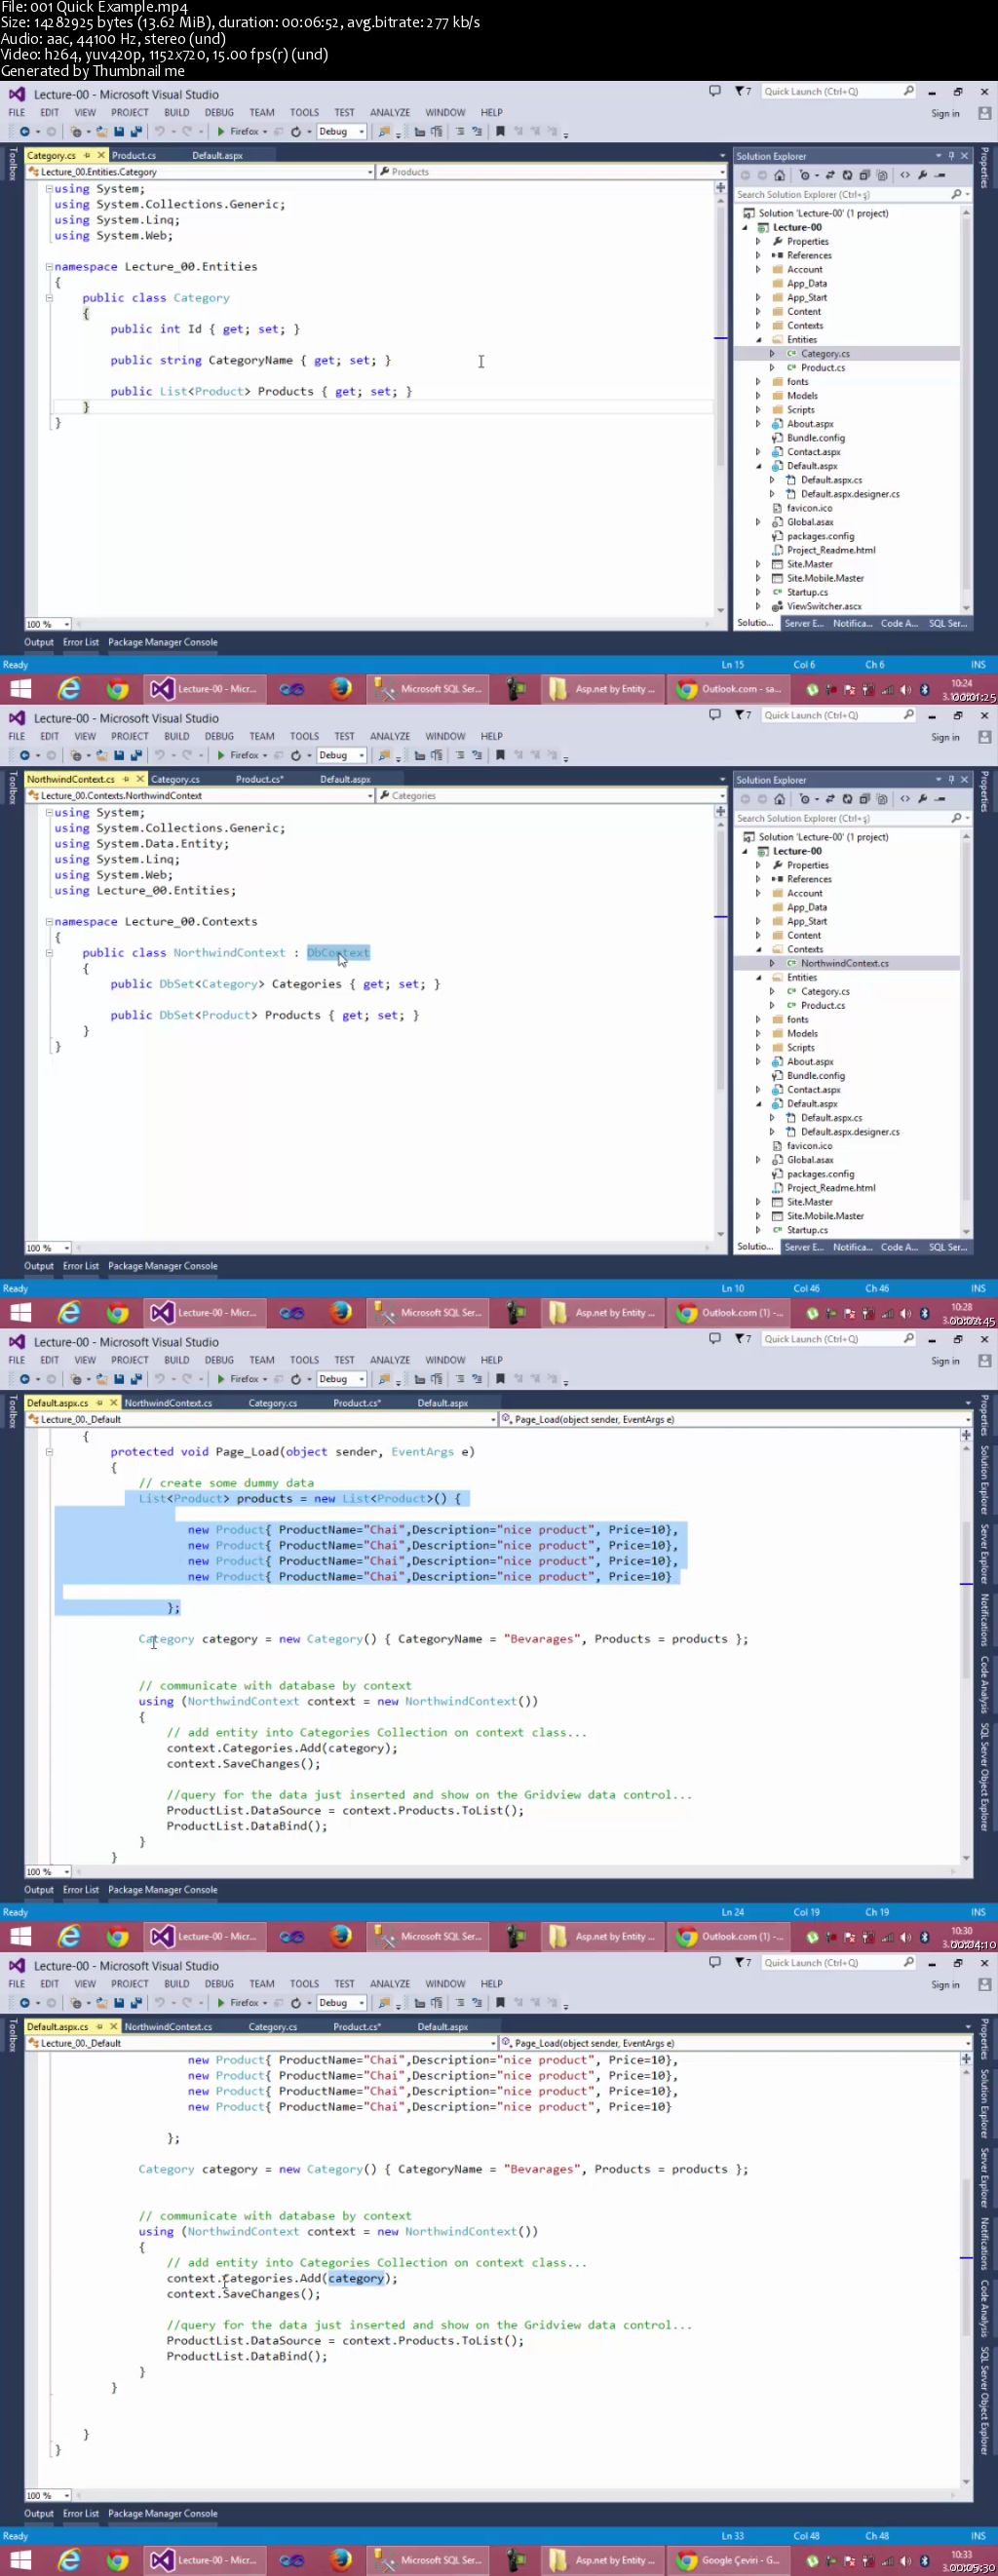Open Package Manager Console in 10:28 frame

(x=163, y=1267)
